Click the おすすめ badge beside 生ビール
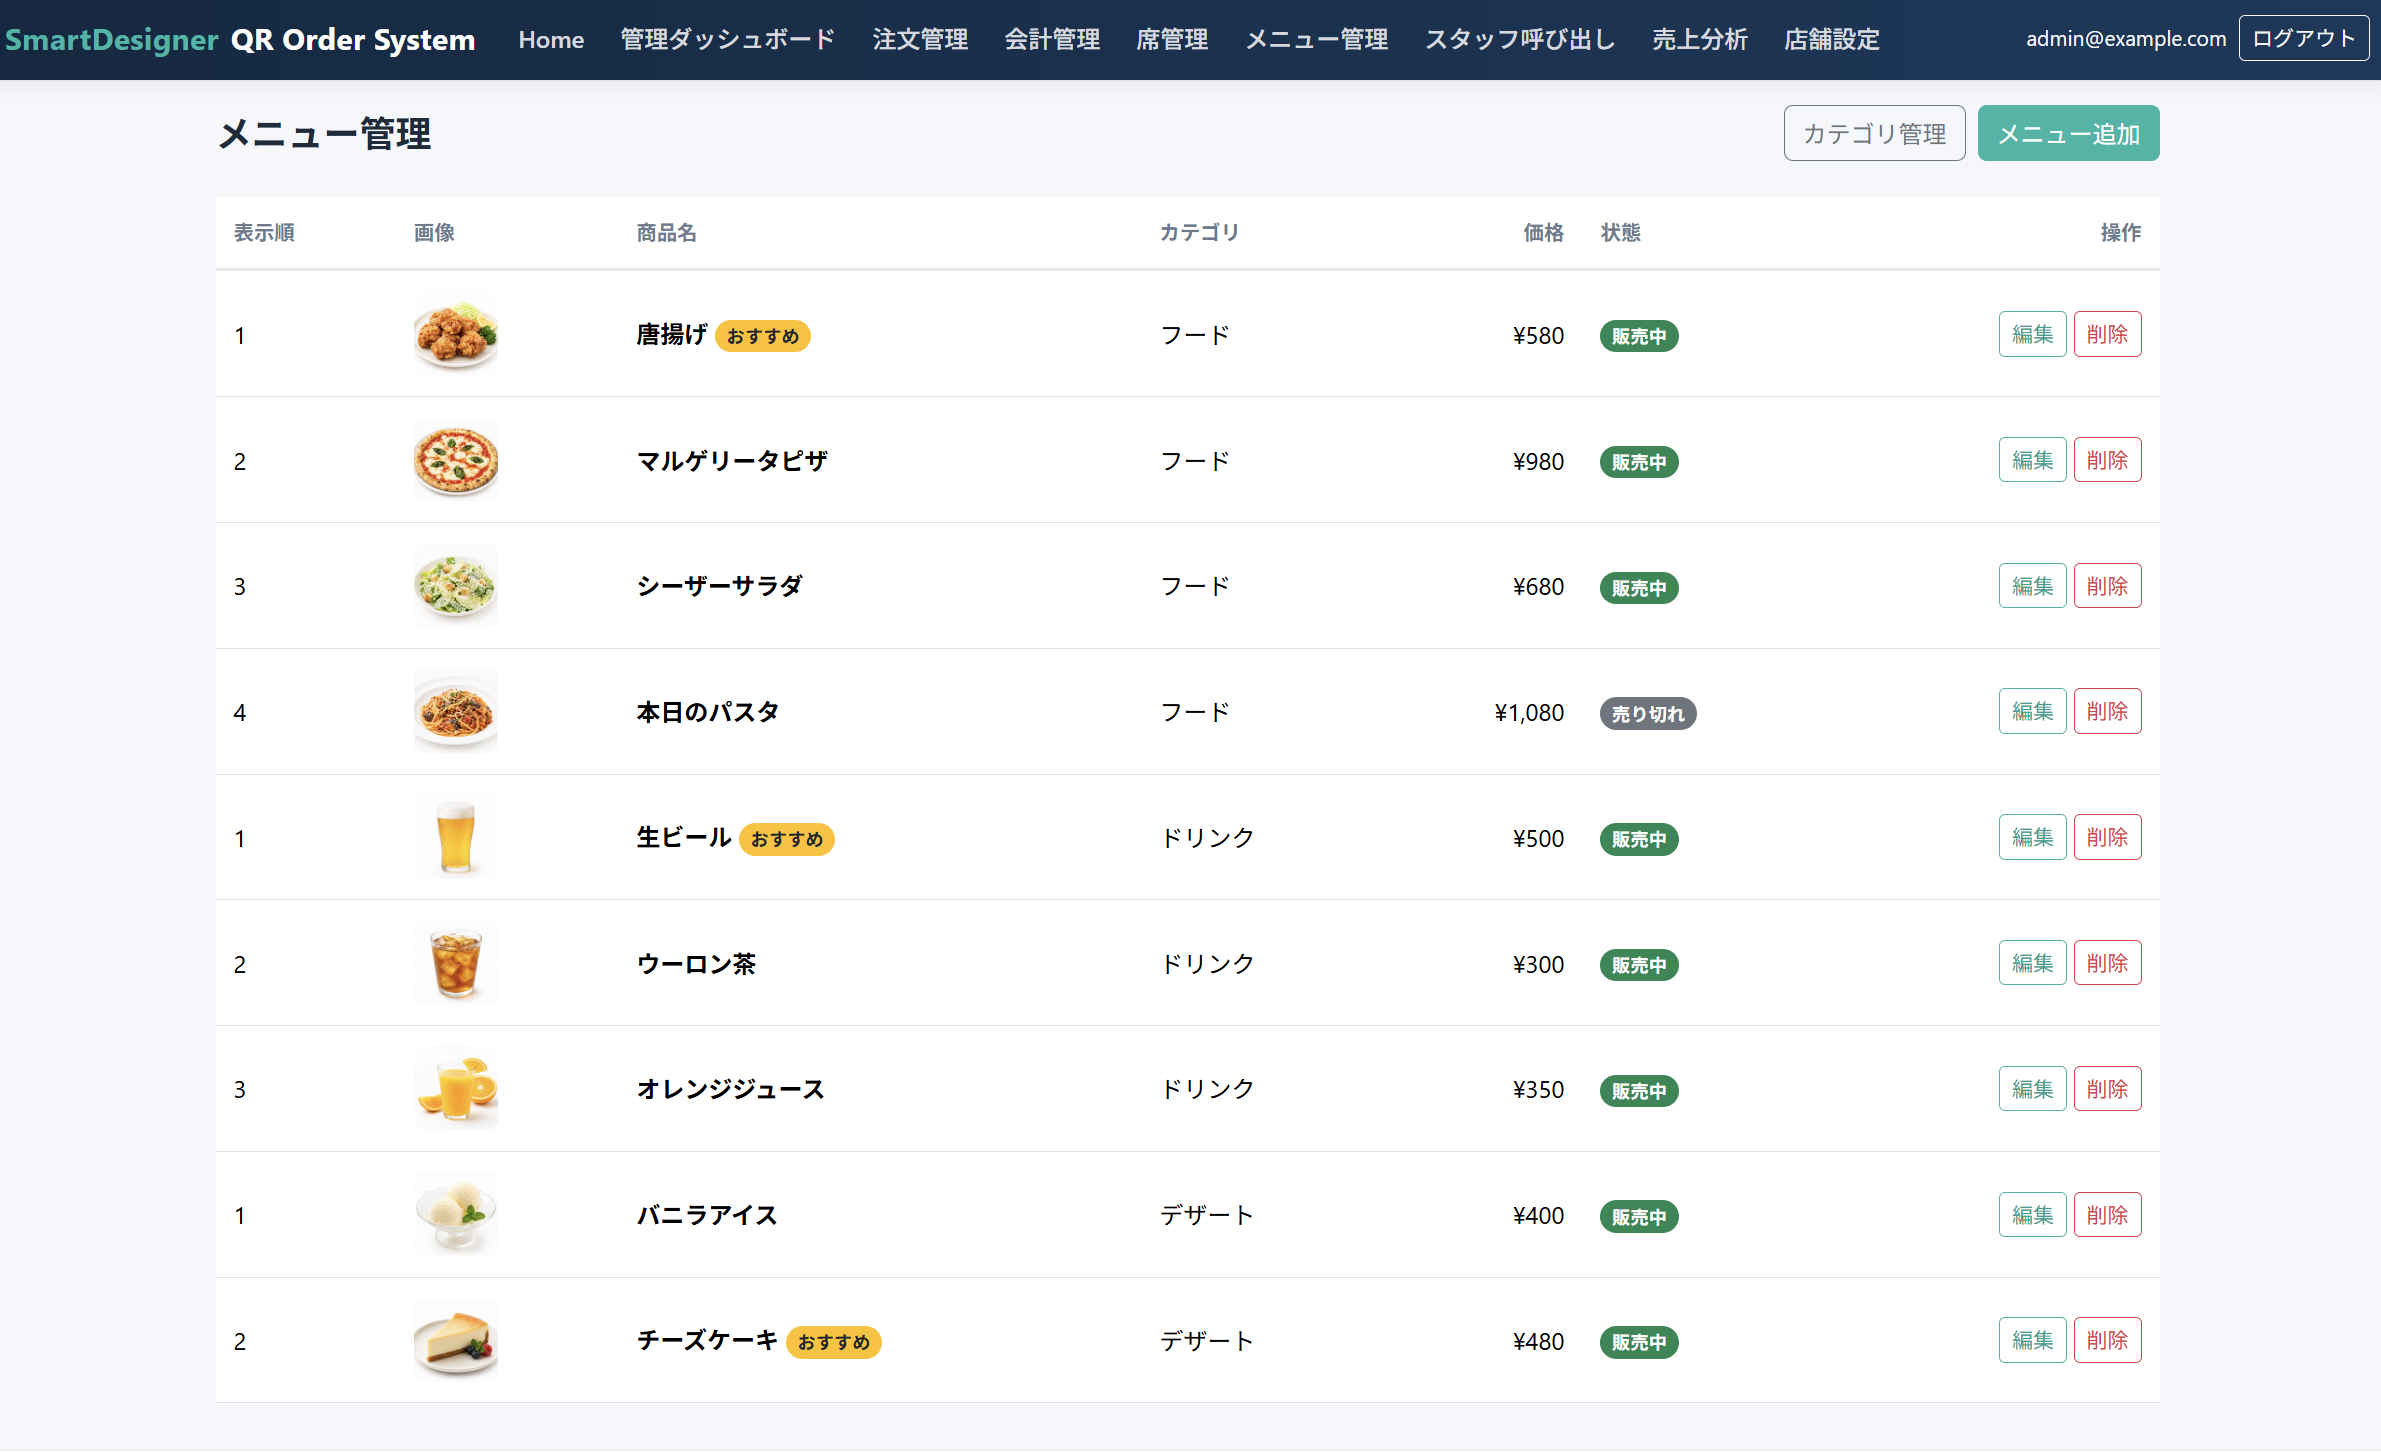 pyautogui.click(x=787, y=839)
